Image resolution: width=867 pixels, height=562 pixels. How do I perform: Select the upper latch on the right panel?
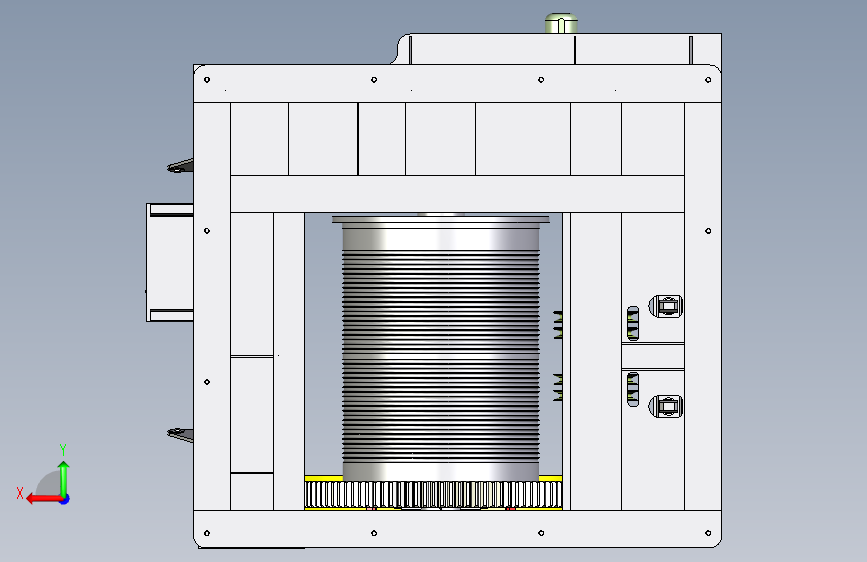pos(666,306)
